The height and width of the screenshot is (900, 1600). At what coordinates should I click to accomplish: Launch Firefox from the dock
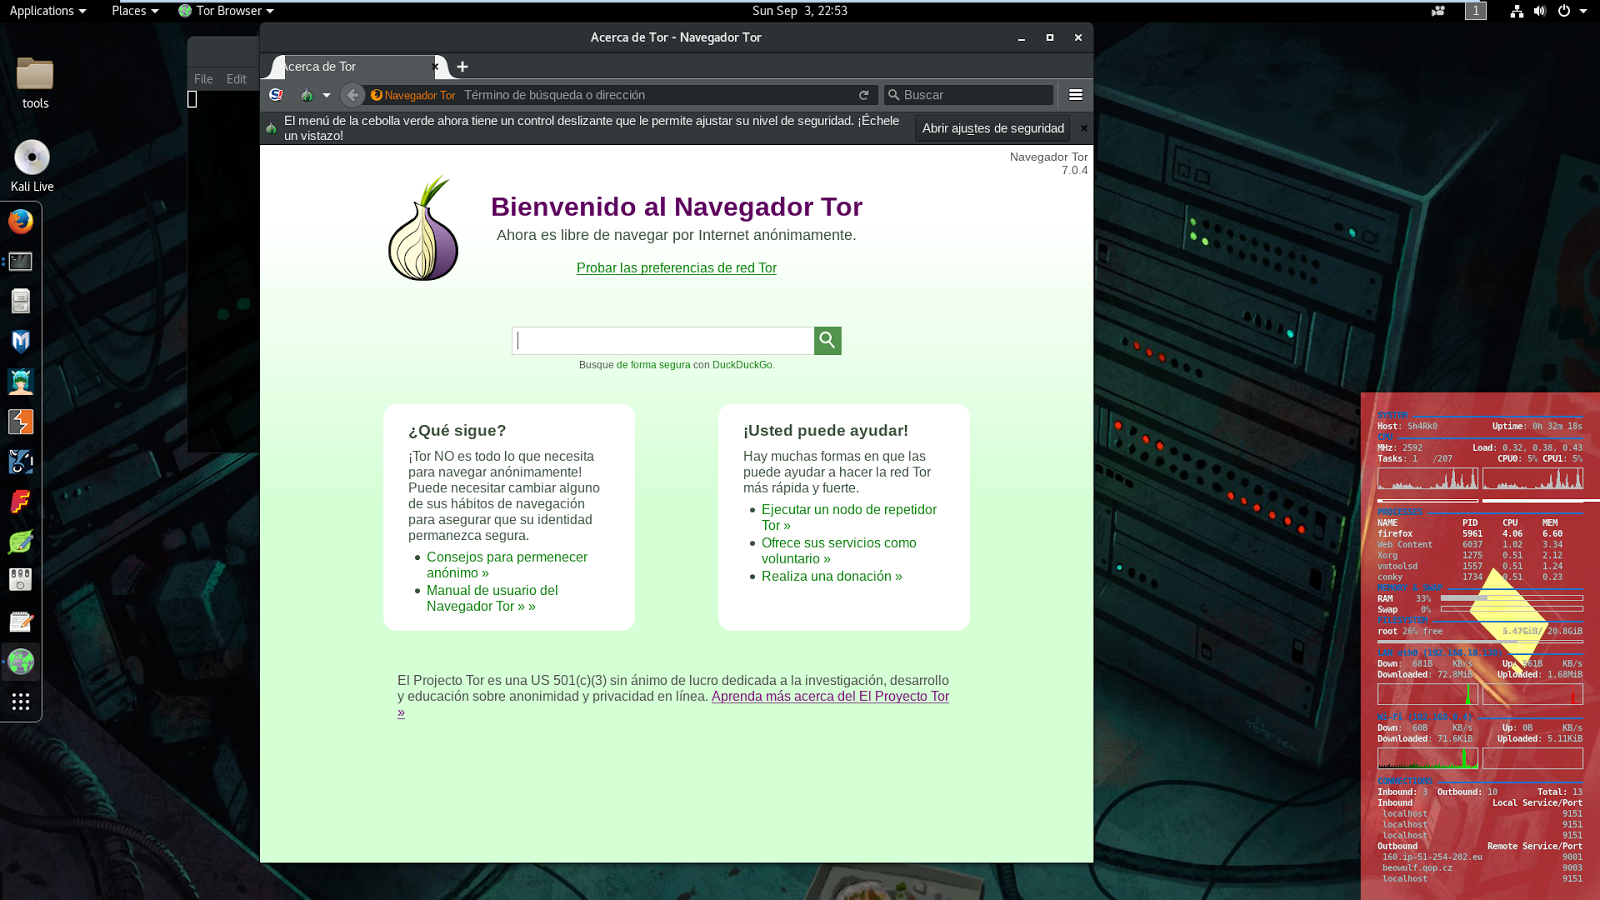click(x=21, y=222)
